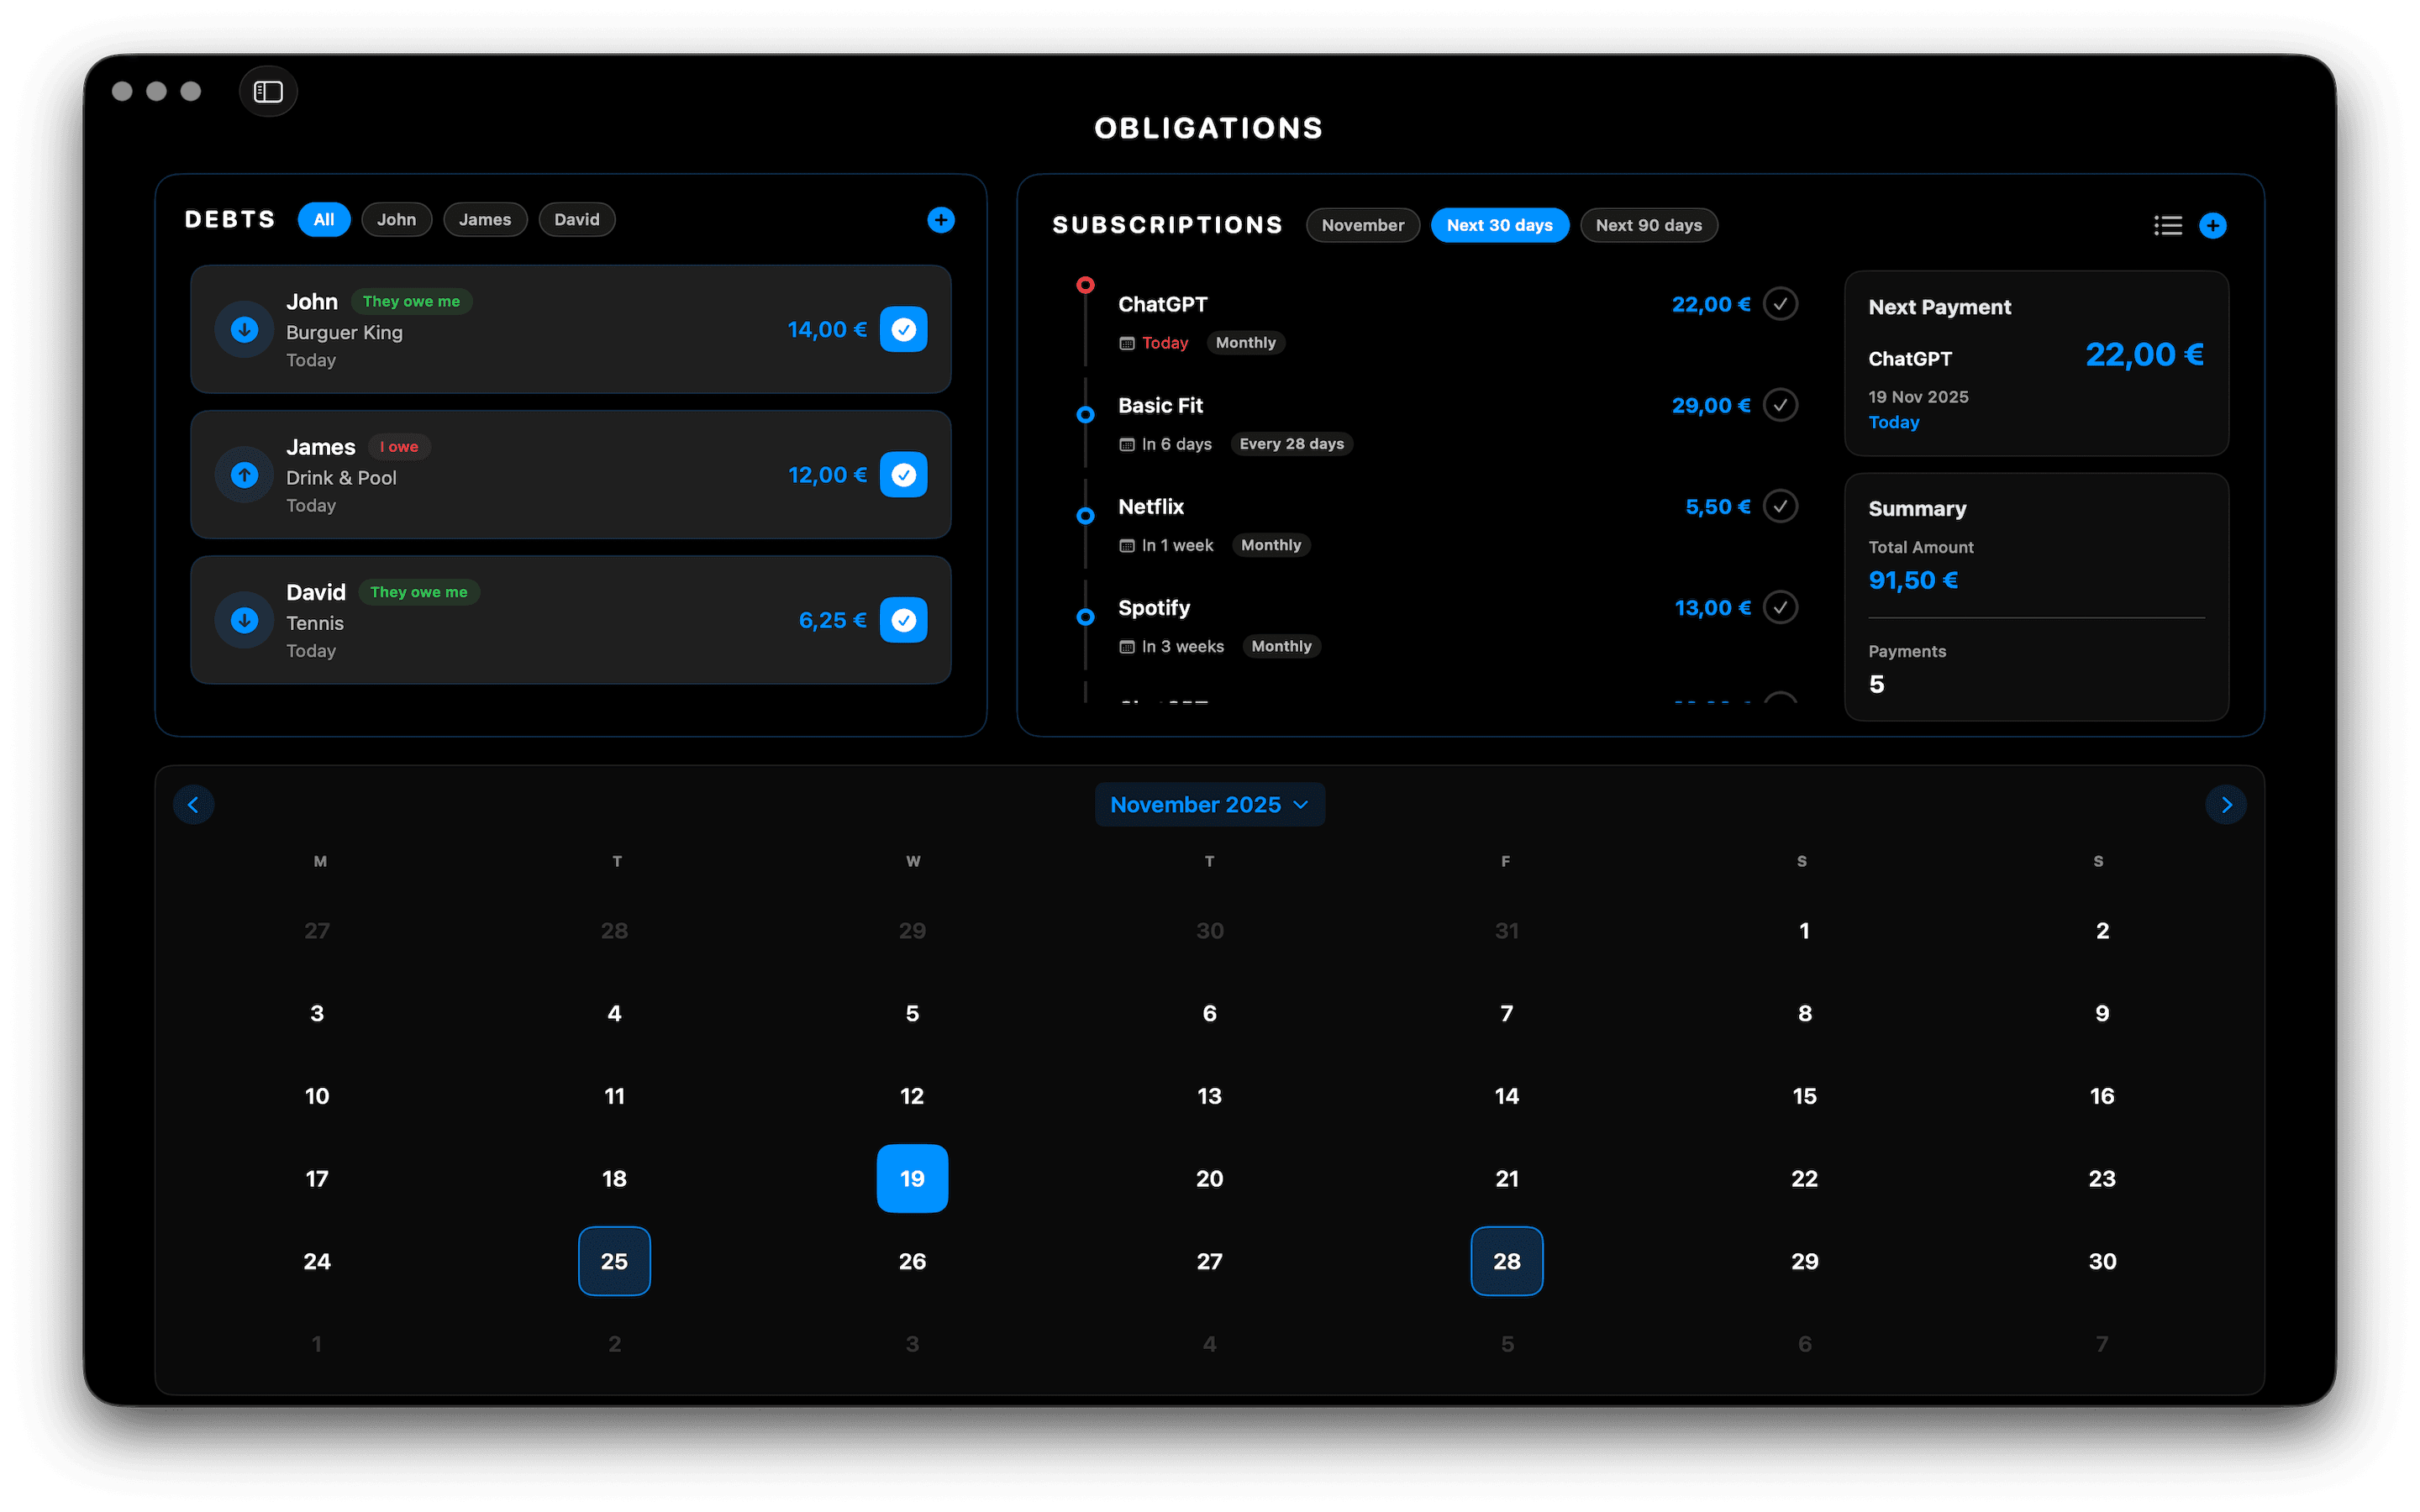This screenshot has height=1512, width=2420.
Task: Click the 29,00 € Basic Fit price
Action: [x=1711, y=406]
